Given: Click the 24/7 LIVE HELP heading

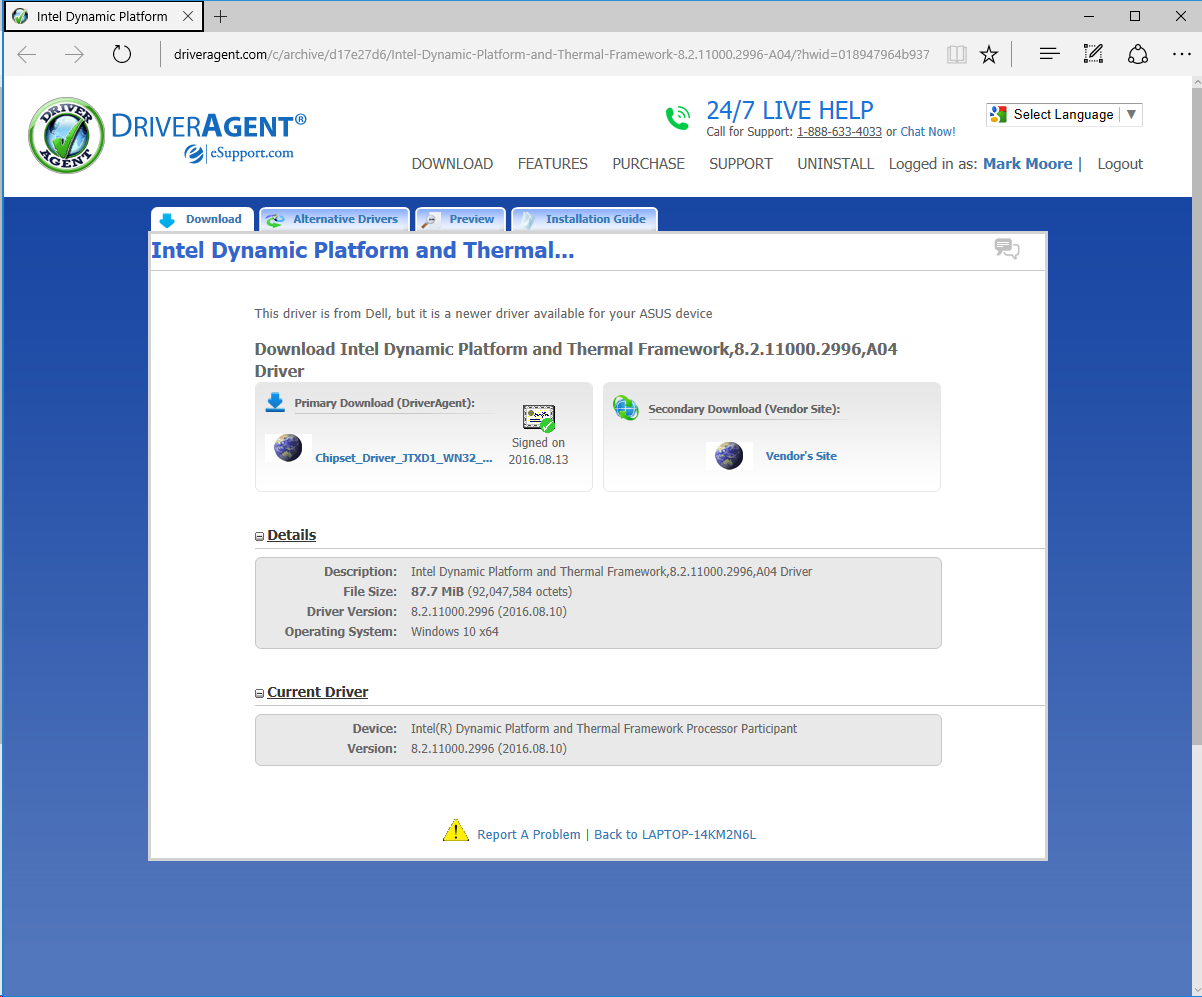Looking at the screenshot, I should coord(790,110).
